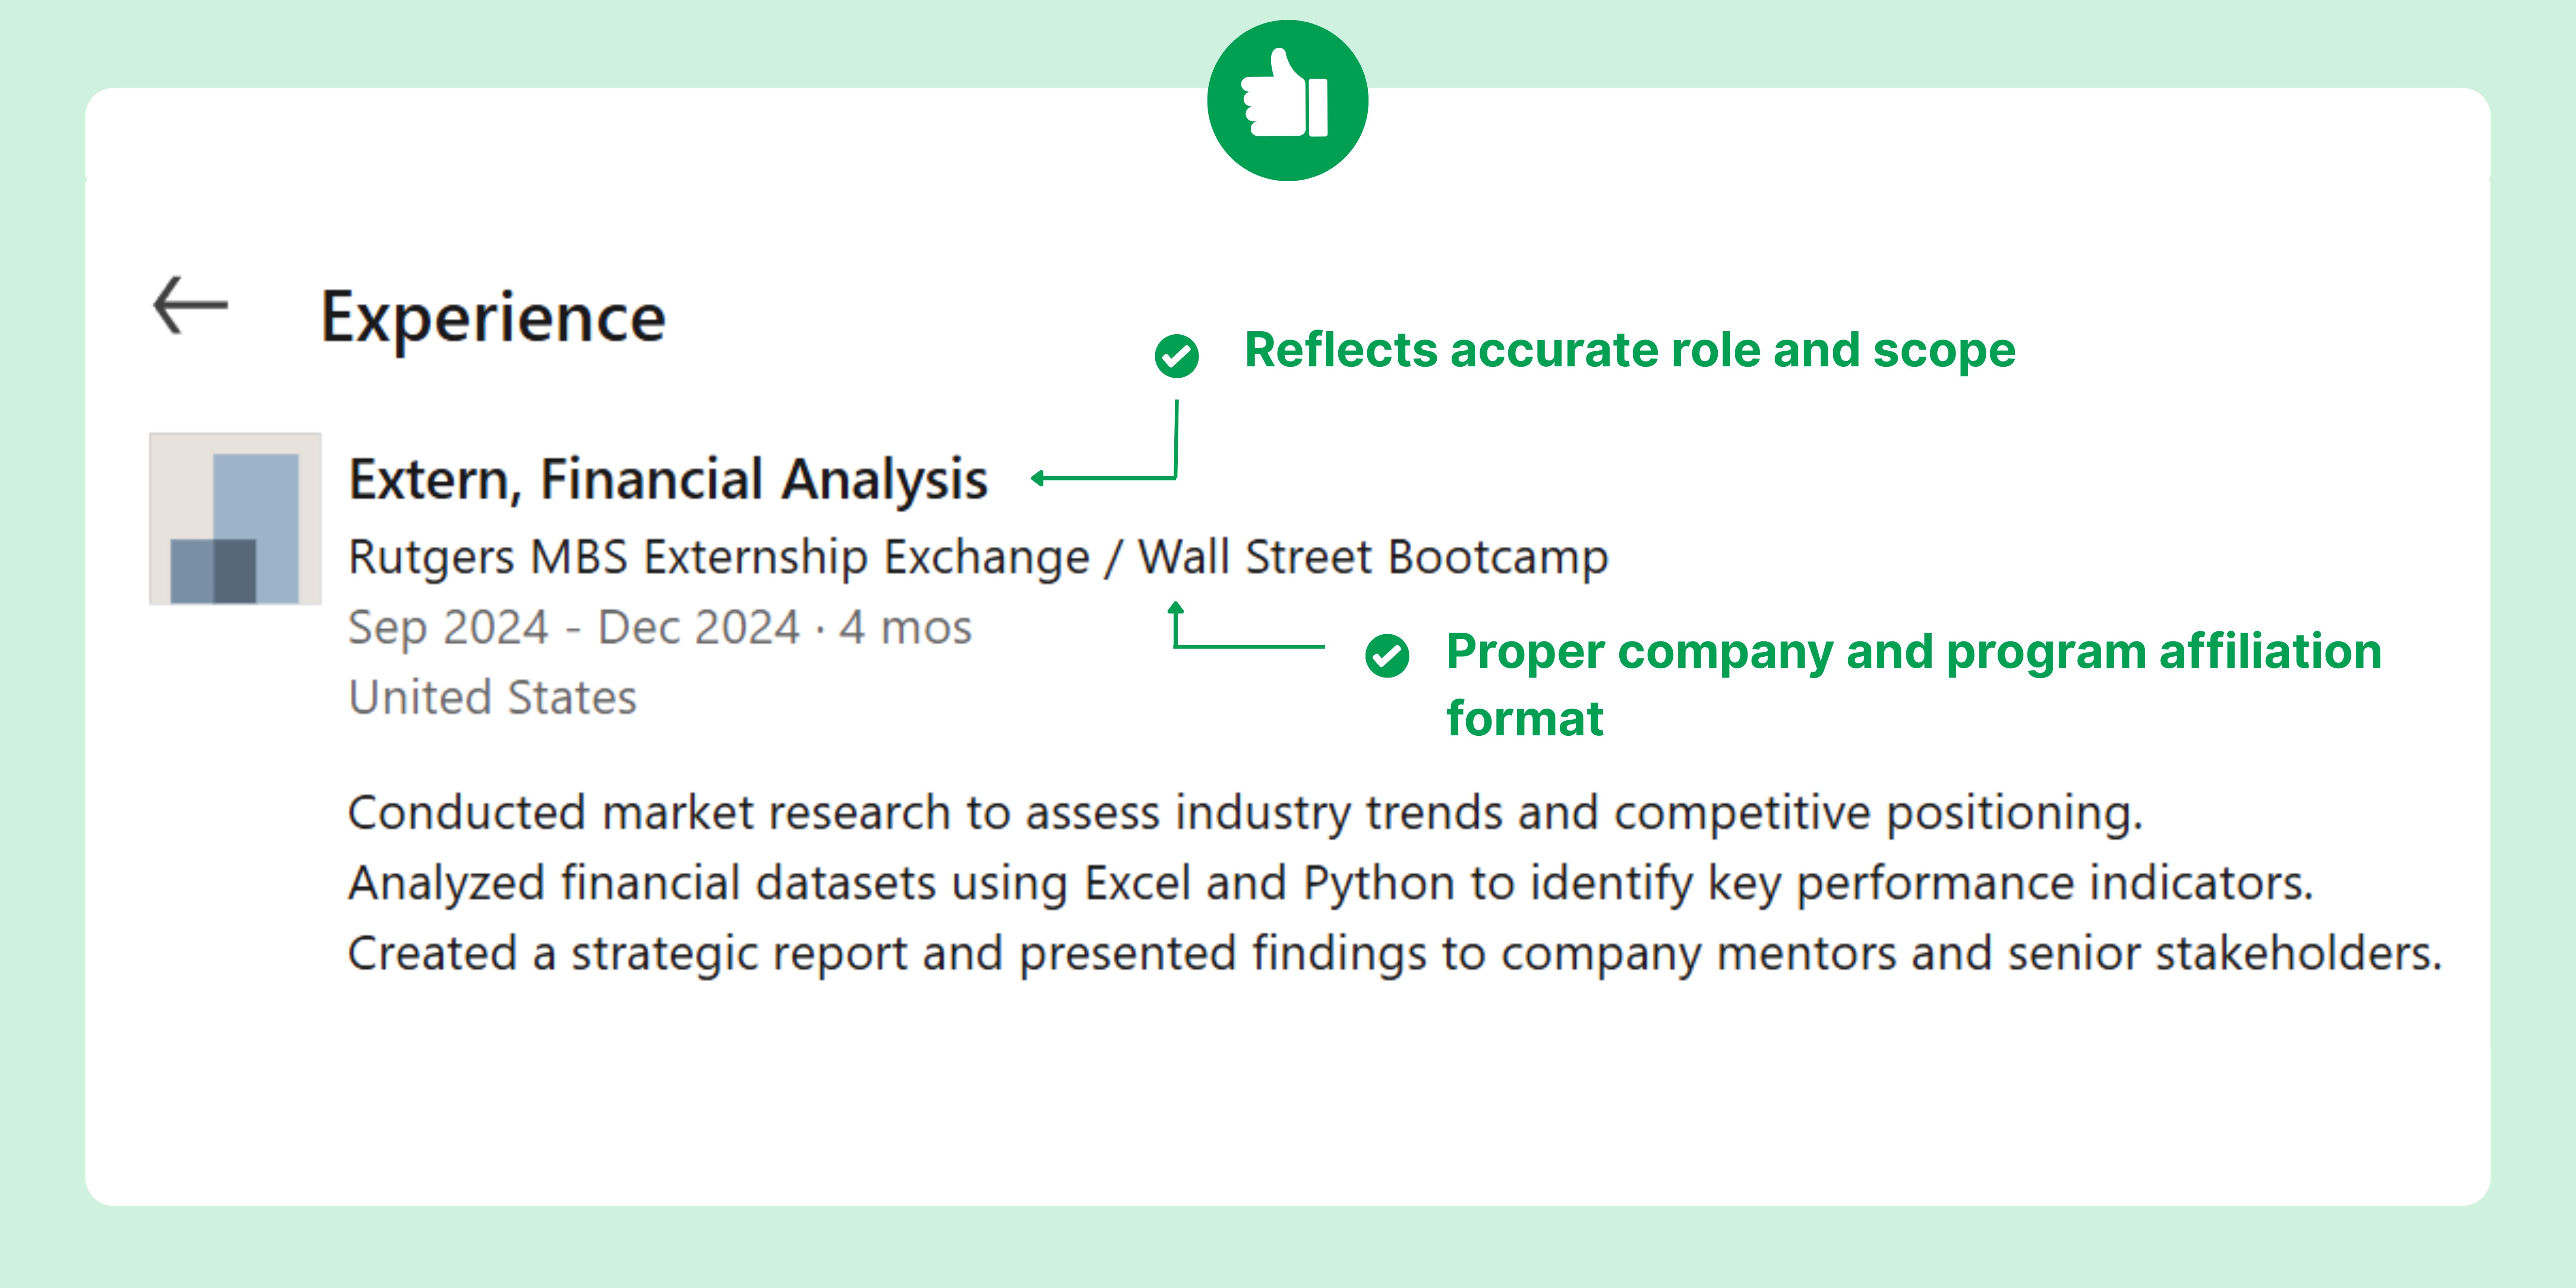The image size is (2576, 1288).
Task: Select 'Rutgers MBS Externship Exchange' company text
Action: [718, 557]
